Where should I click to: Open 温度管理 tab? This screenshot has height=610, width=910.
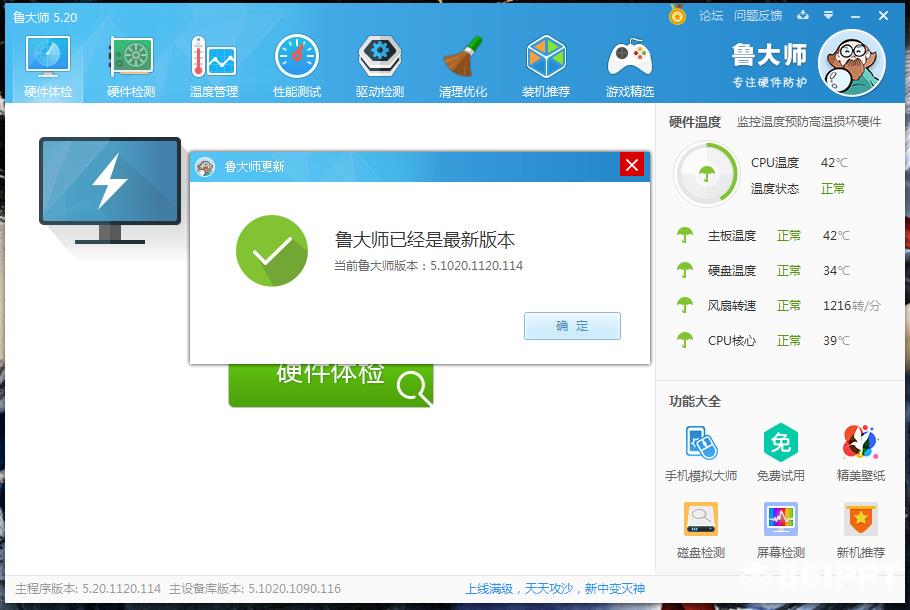point(214,67)
